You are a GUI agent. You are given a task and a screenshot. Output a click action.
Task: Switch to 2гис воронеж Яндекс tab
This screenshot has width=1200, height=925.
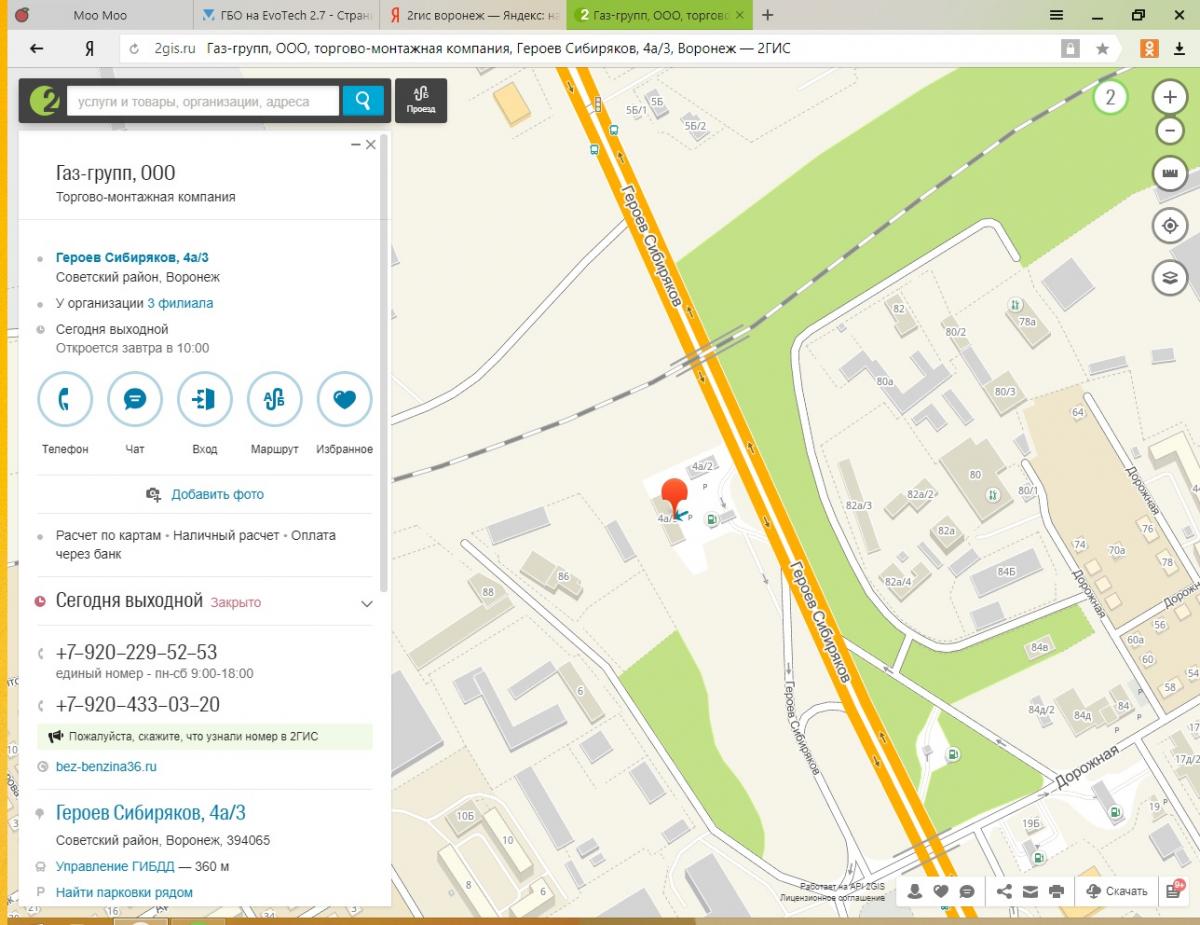[474, 15]
